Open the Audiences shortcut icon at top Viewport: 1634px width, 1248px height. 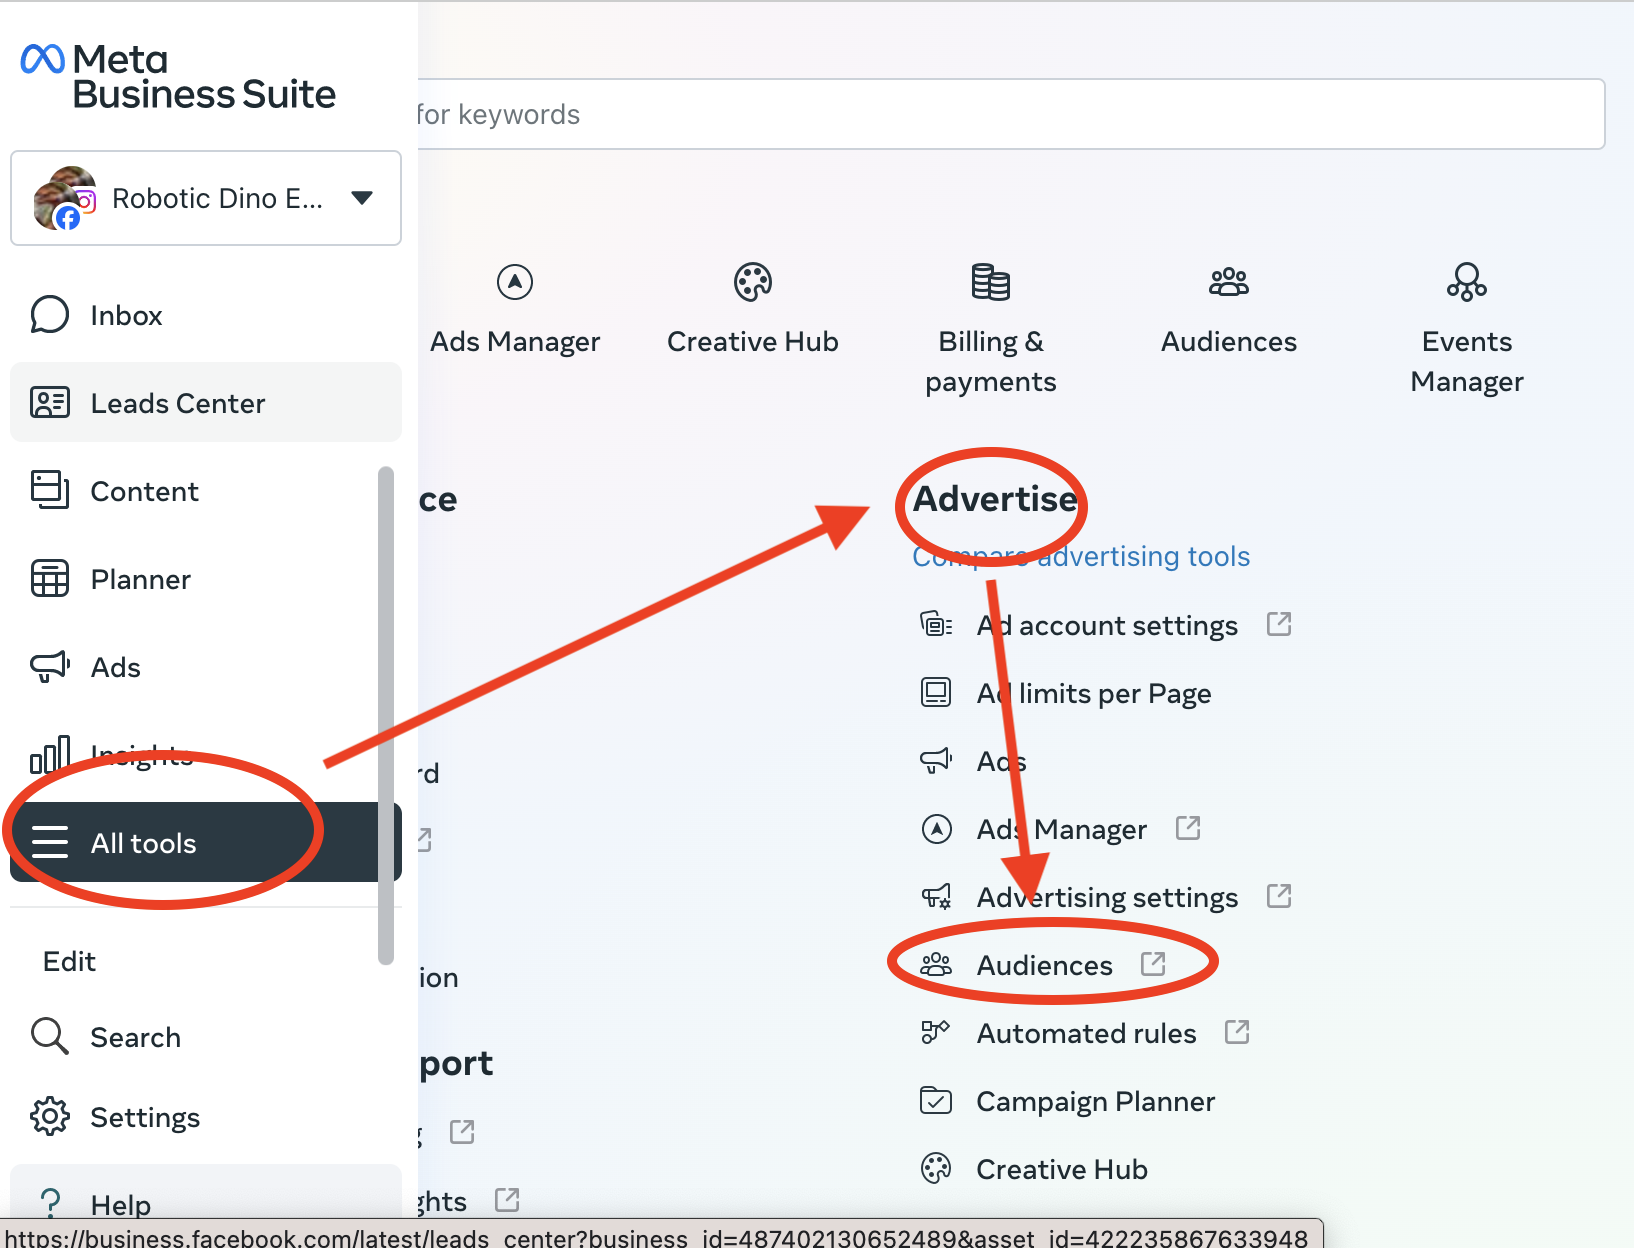click(1228, 283)
